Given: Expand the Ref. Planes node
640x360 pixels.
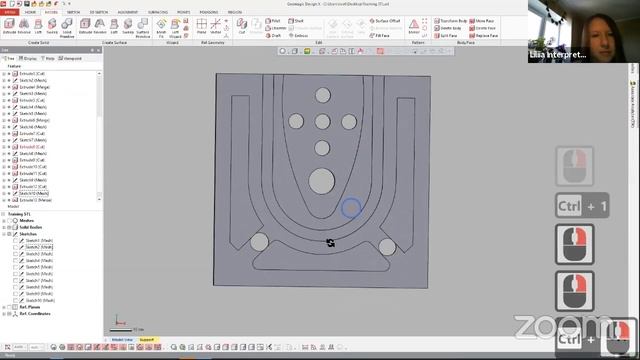Looking at the screenshot, I should click(x=4, y=307).
